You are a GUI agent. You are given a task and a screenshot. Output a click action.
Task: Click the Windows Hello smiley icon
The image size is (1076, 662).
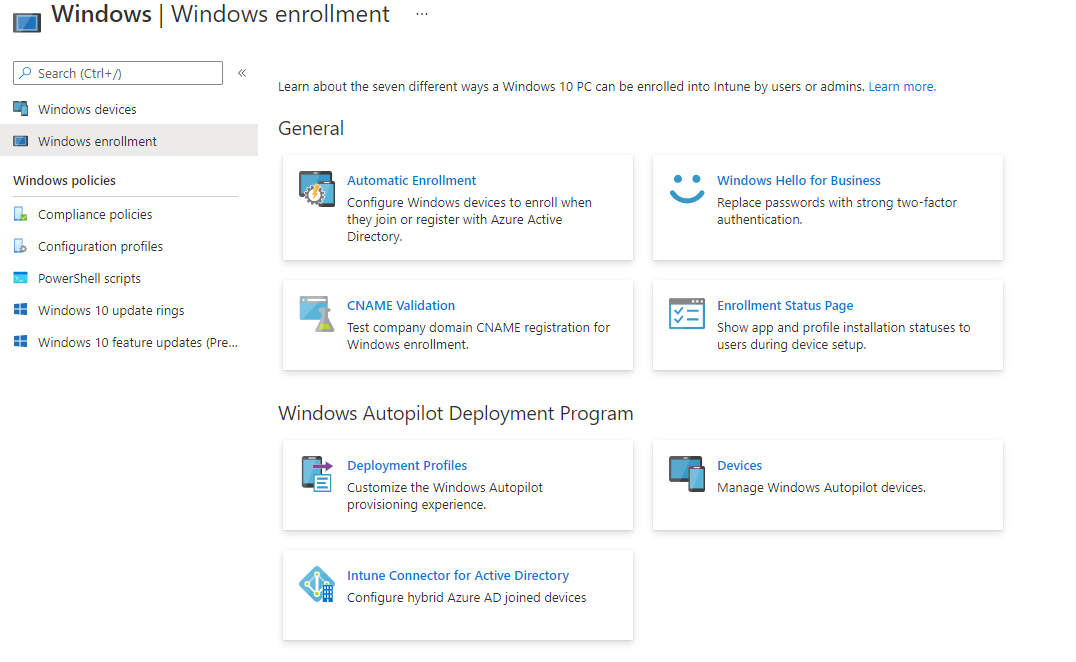[687, 189]
